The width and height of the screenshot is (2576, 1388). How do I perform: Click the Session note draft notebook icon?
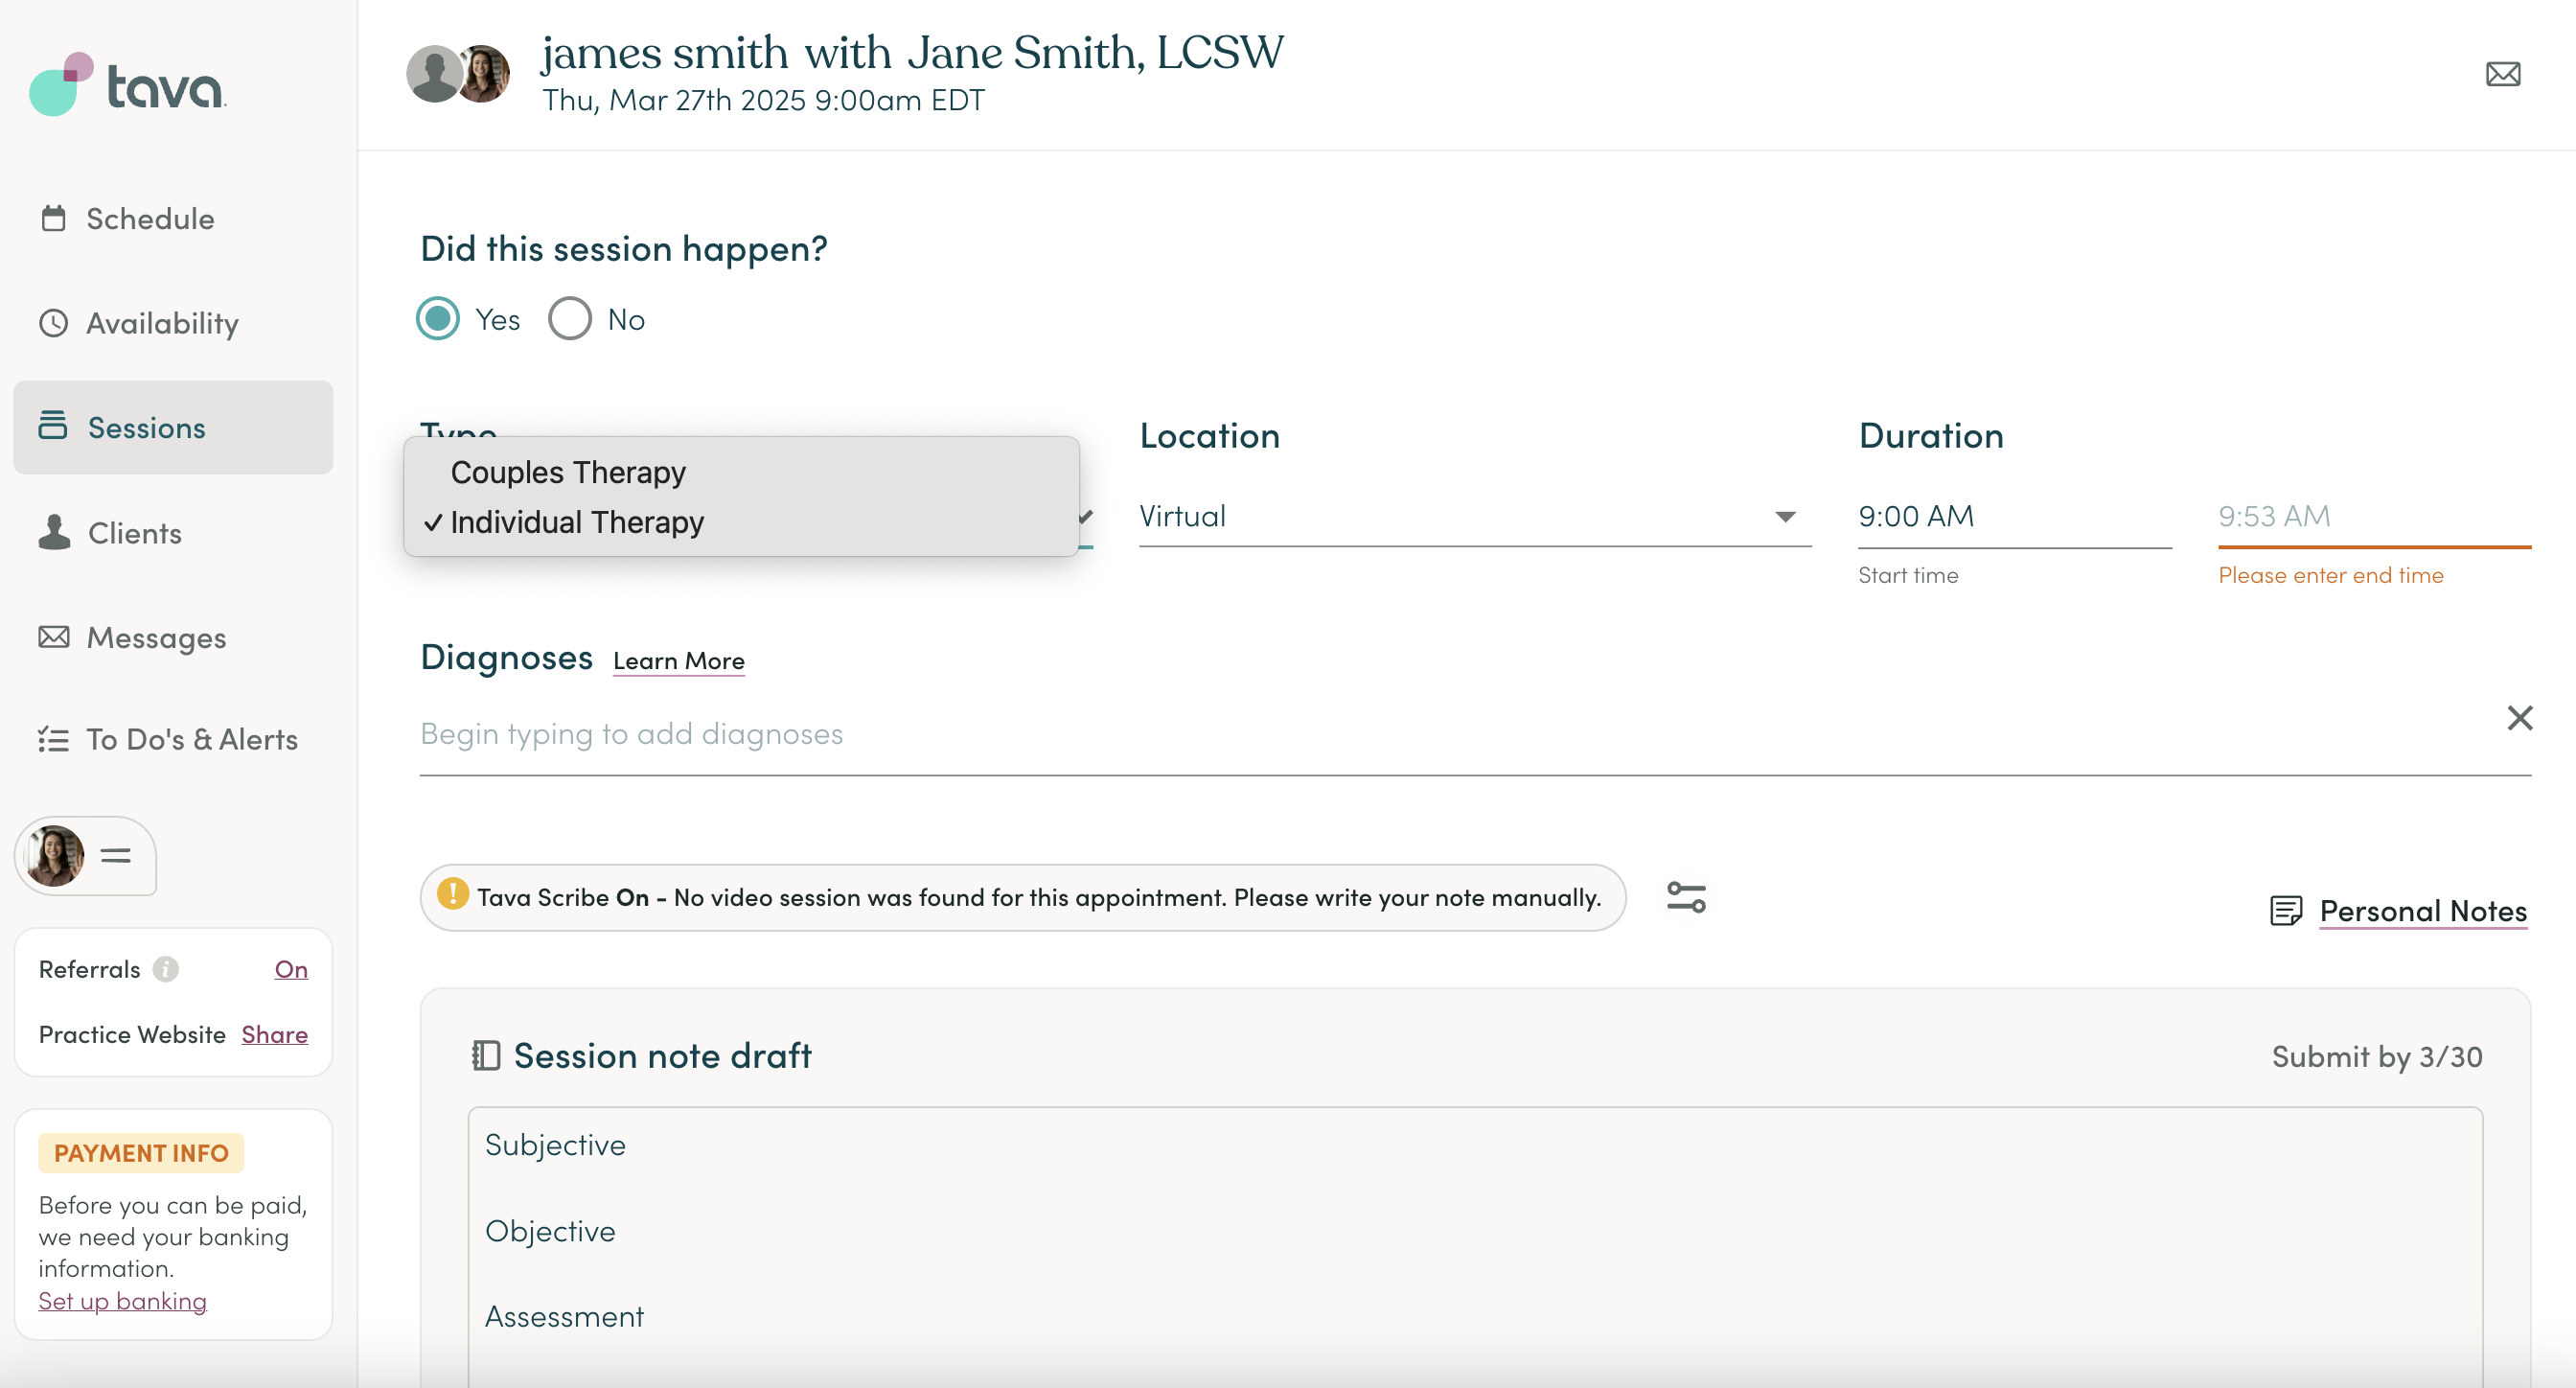click(486, 1055)
